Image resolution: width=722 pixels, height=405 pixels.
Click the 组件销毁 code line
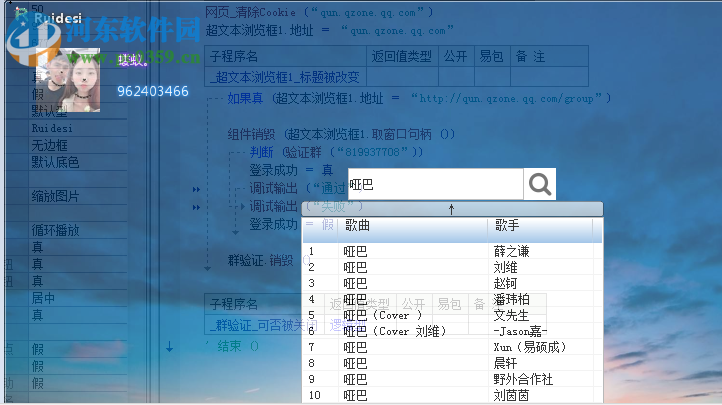[x=341, y=134]
